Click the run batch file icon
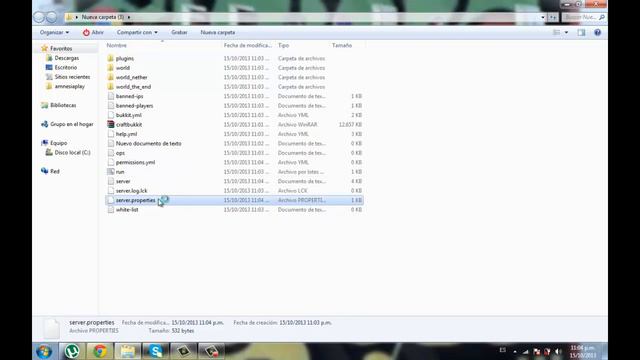Image resolution: width=640 pixels, height=360 pixels. click(111, 172)
